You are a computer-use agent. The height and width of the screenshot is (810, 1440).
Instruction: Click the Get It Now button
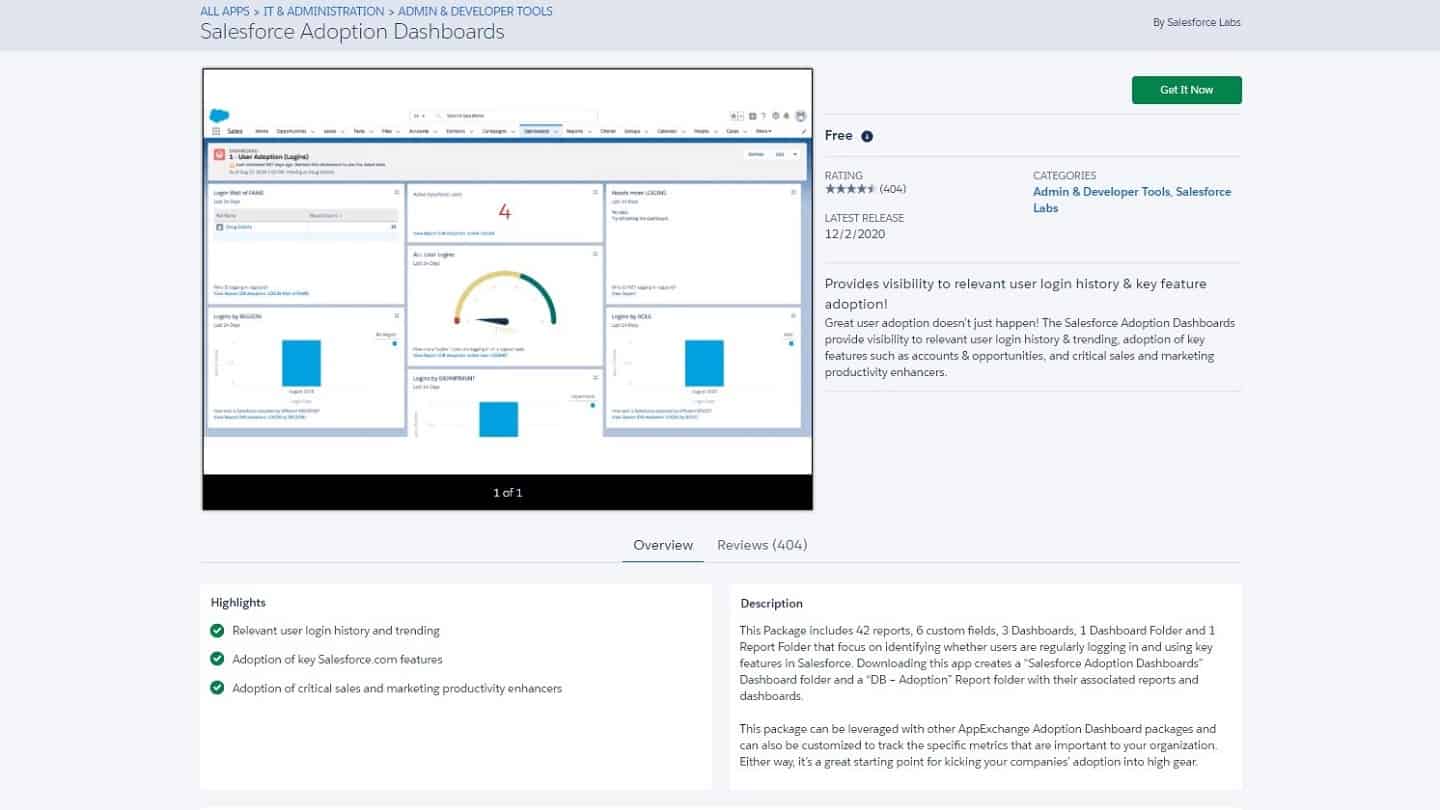pyautogui.click(x=1187, y=90)
